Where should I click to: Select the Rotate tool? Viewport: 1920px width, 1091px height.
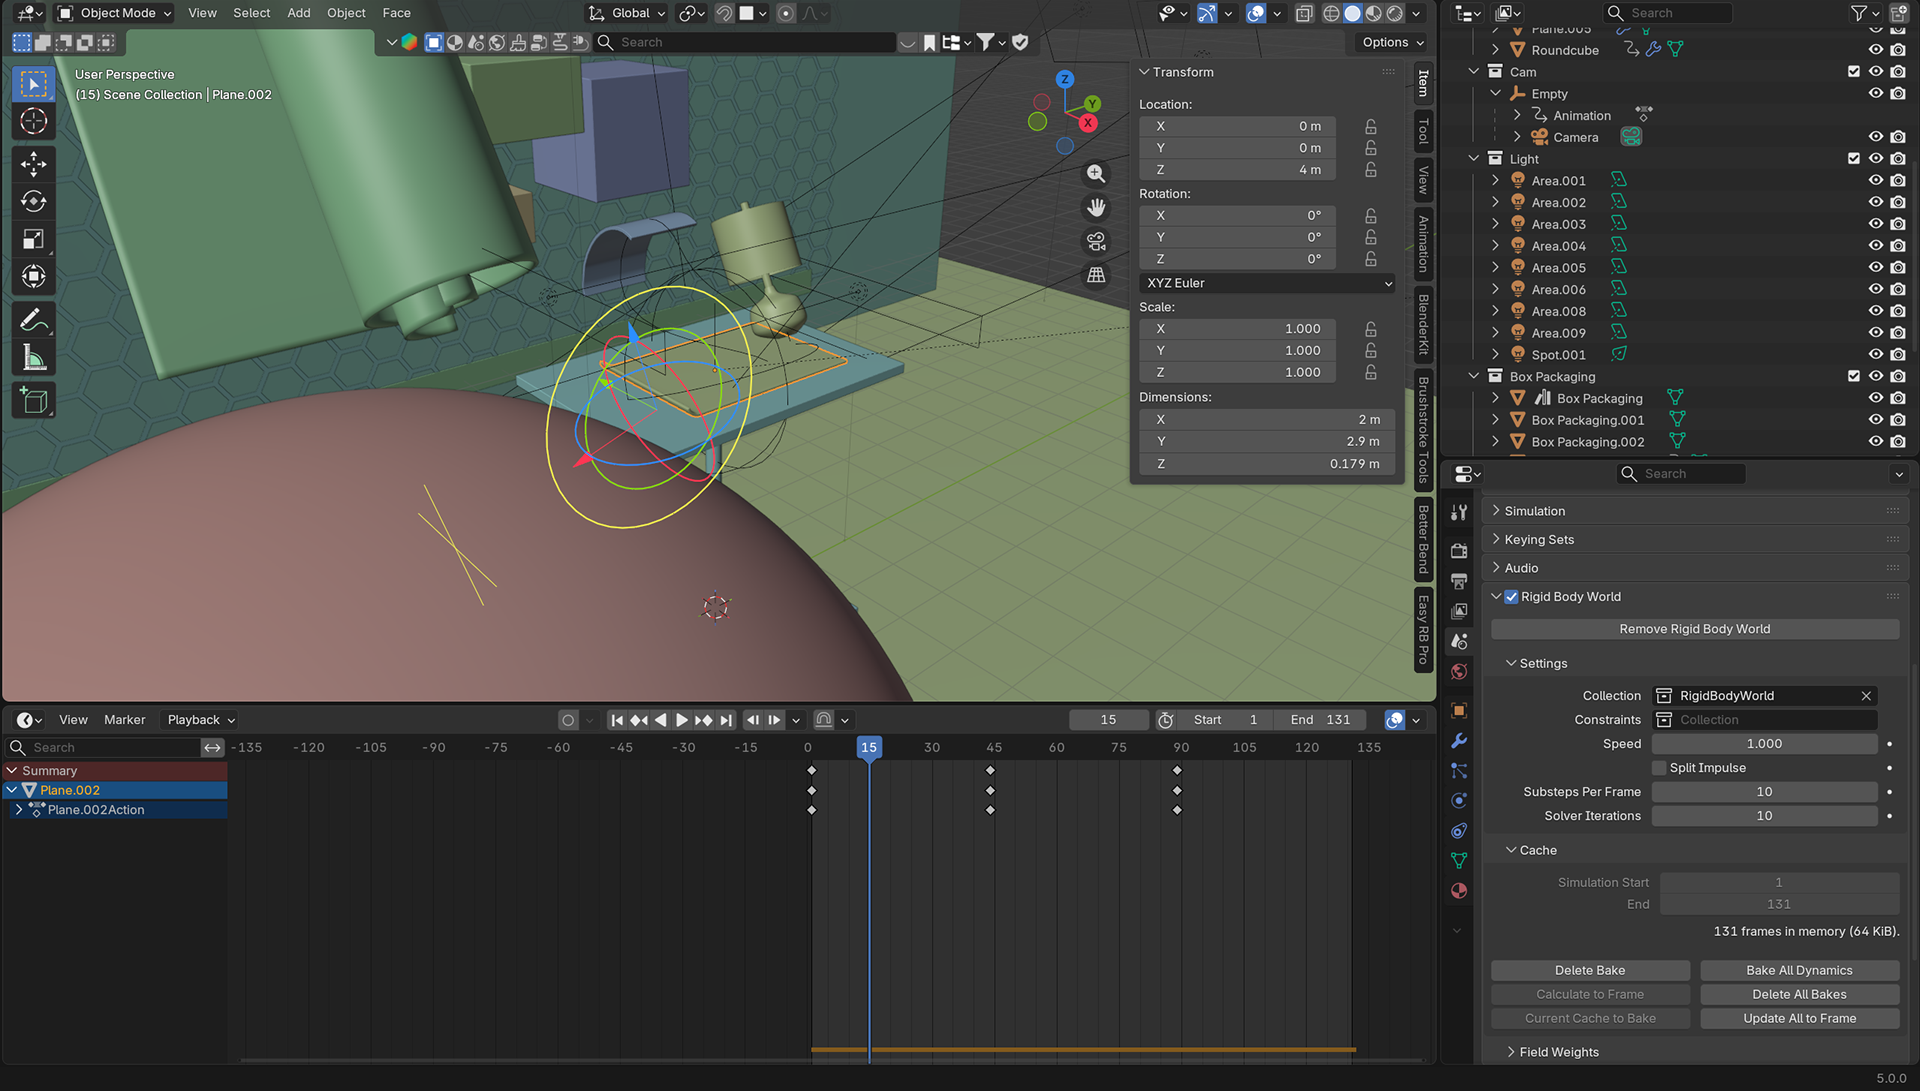(33, 201)
